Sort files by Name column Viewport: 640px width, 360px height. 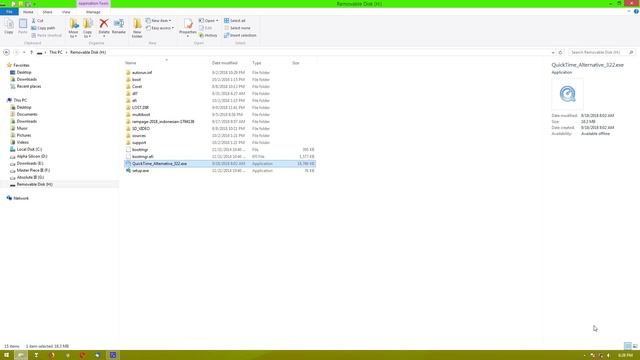(131, 63)
